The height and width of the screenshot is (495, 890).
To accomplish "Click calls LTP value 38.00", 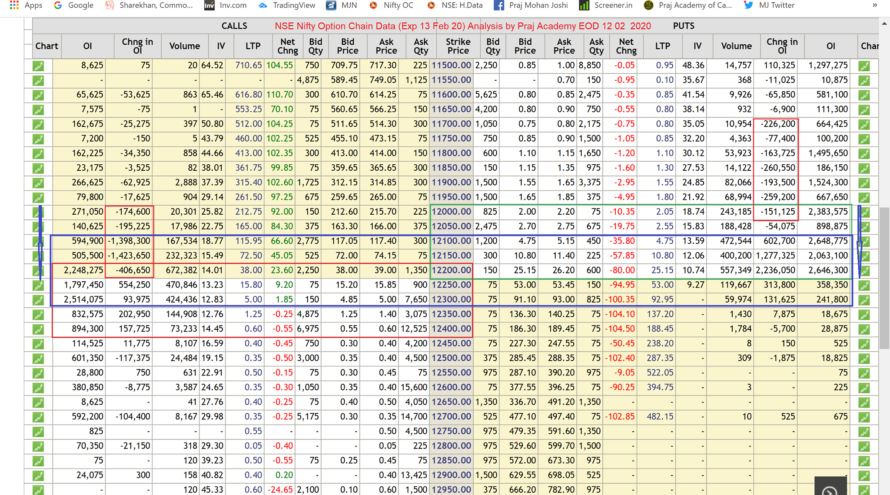I will (251, 271).
